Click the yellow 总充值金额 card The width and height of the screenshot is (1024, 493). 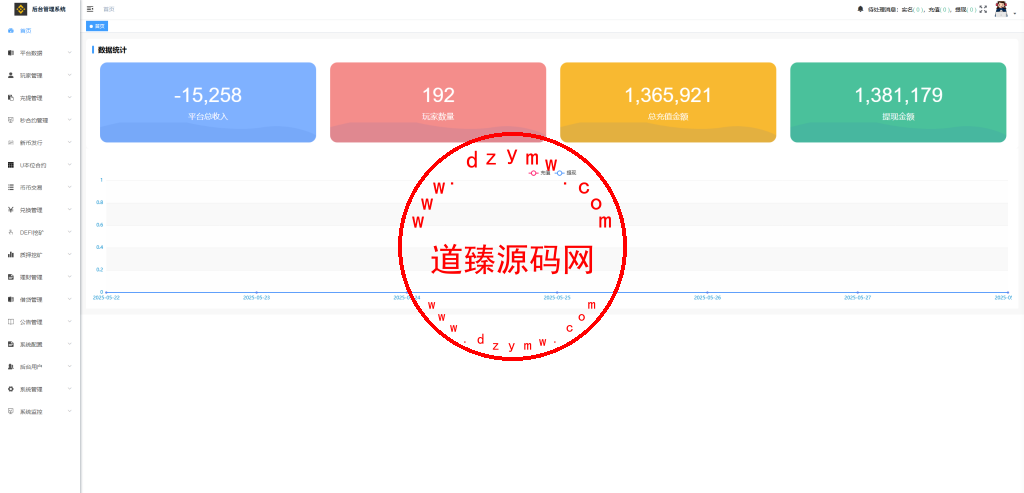pos(668,103)
